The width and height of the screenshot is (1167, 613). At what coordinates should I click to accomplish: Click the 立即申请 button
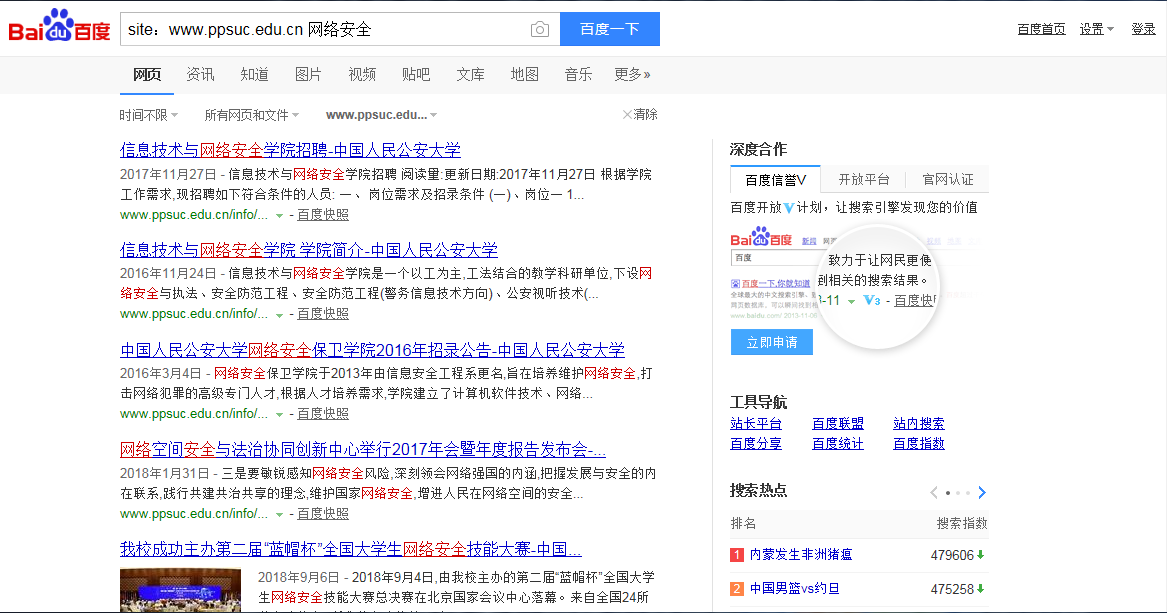click(x=772, y=342)
